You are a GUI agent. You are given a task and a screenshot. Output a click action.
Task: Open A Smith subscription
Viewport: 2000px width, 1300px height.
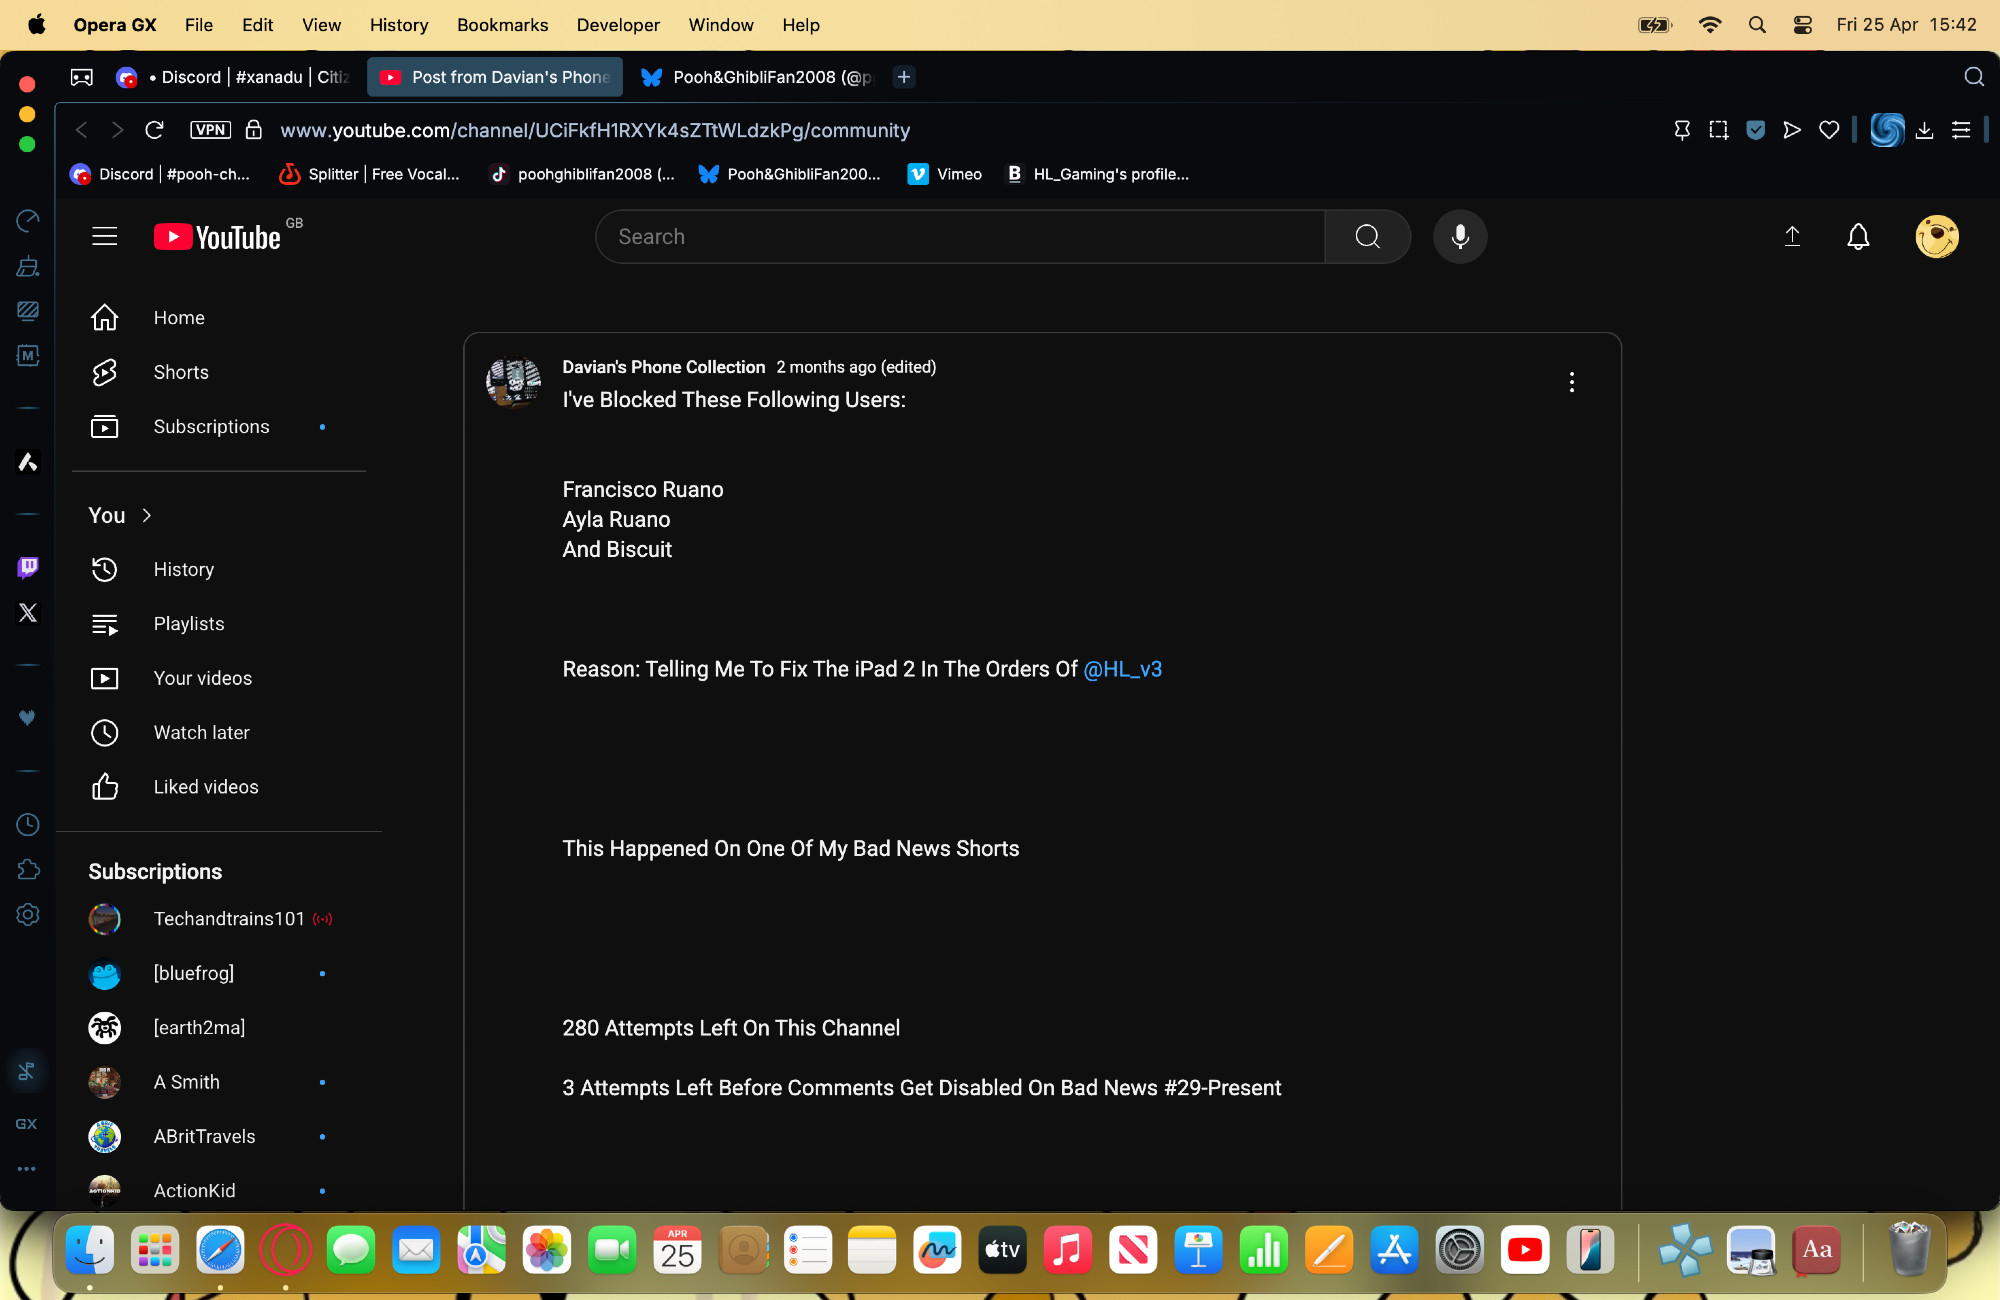coord(220,1082)
